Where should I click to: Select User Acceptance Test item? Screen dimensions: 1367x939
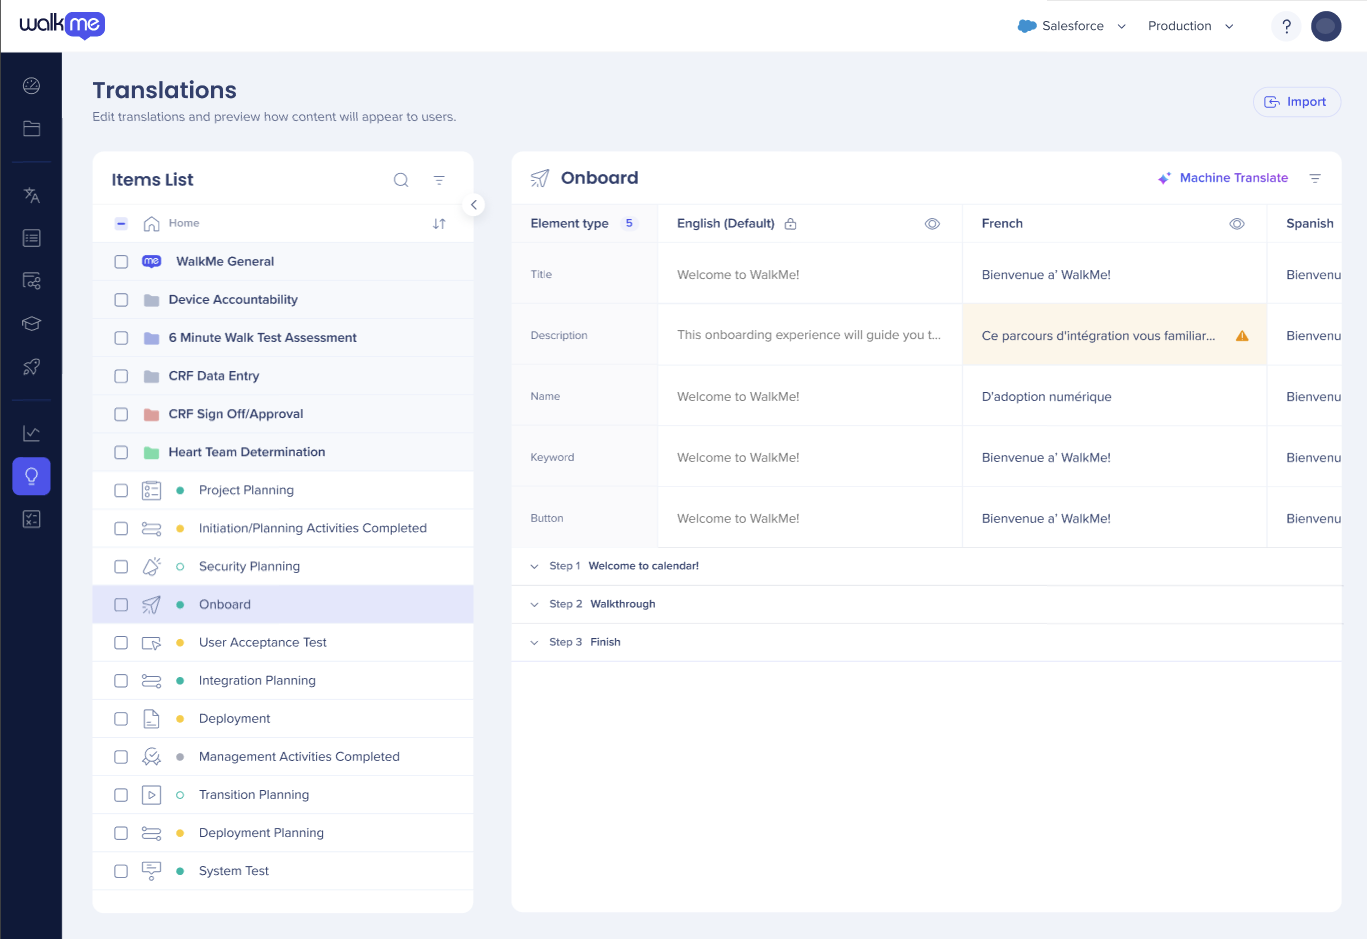click(x=263, y=643)
